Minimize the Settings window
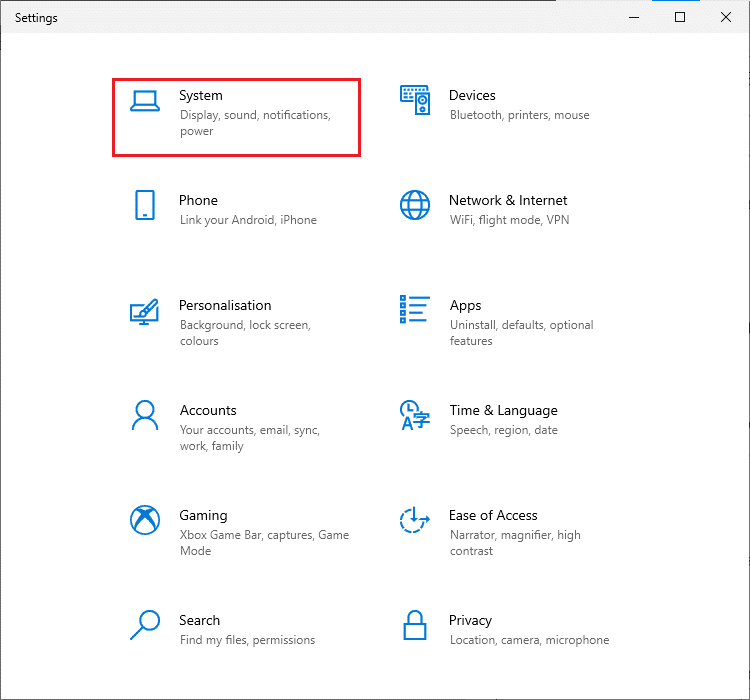The height and width of the screenshot is (700, 750). tap(634, 17)
